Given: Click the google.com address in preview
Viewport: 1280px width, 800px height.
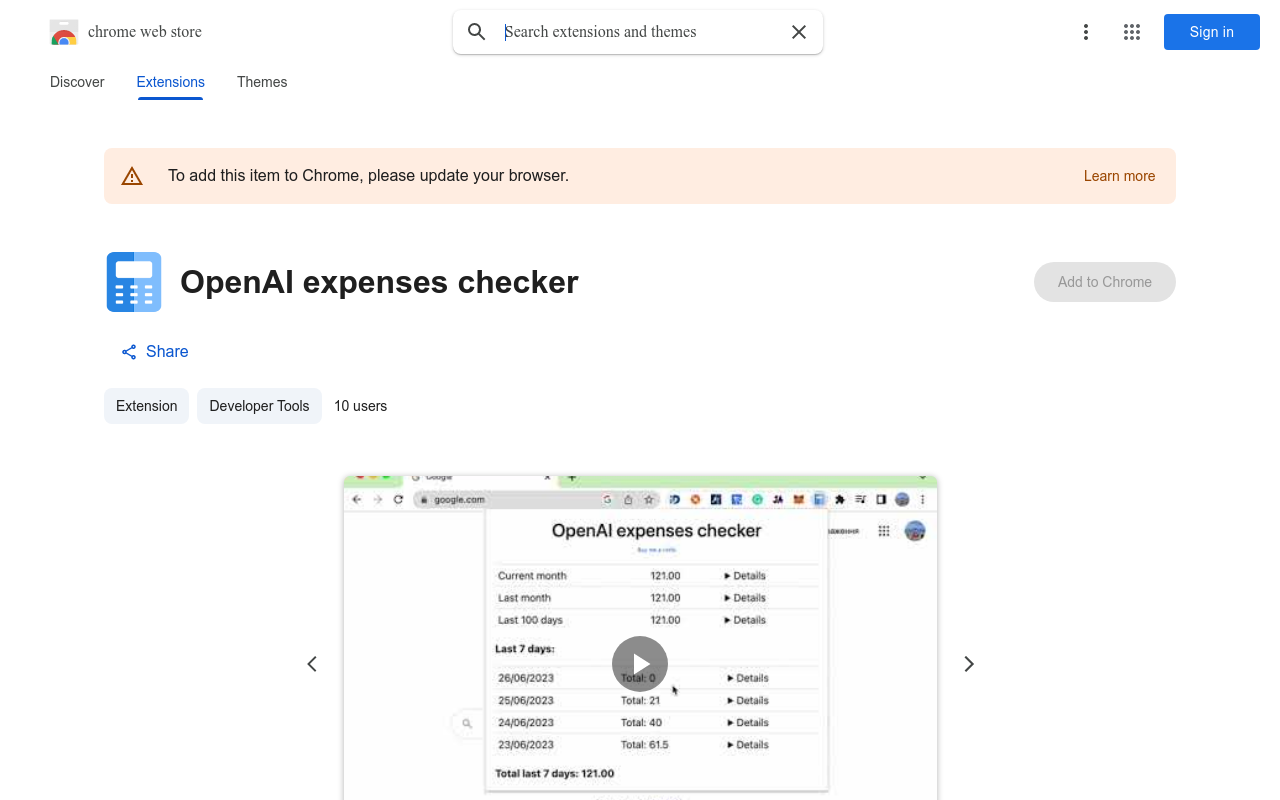Looking at the screenshot, I should [x=459, y=499].
